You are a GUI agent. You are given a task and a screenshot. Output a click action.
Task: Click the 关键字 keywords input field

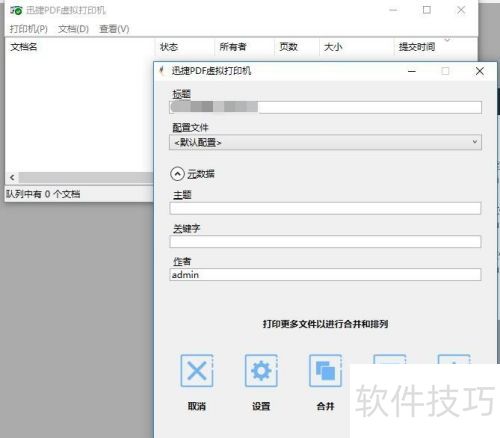point(325,242)
